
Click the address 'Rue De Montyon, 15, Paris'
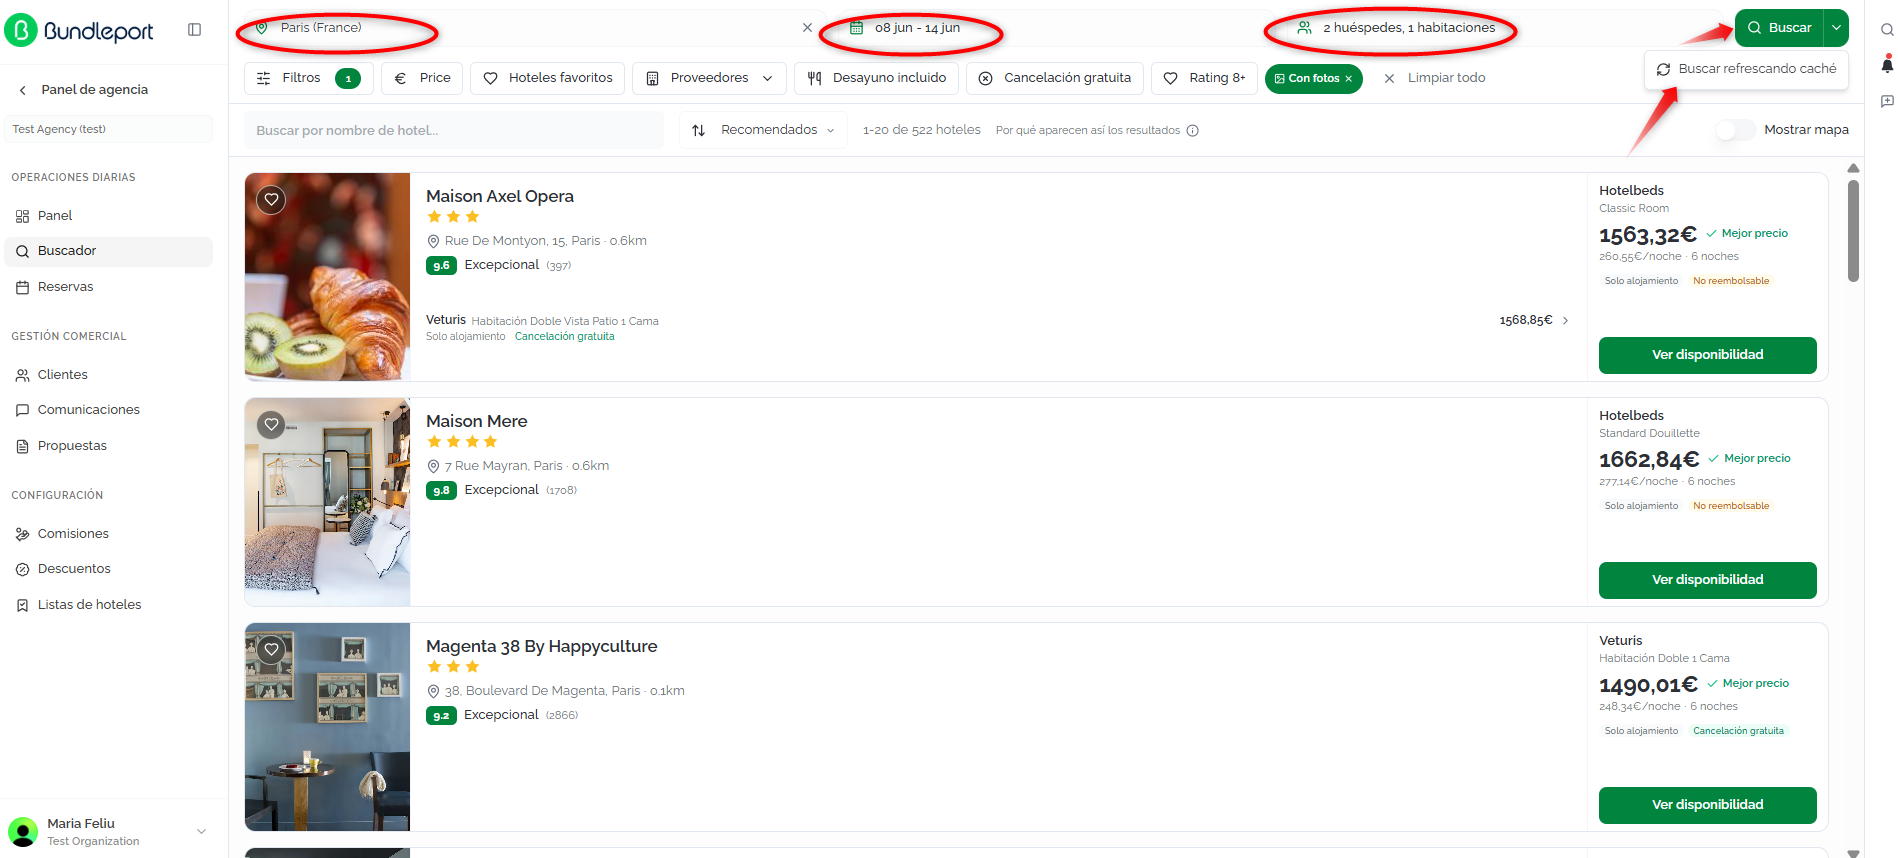tap(523, 241)
